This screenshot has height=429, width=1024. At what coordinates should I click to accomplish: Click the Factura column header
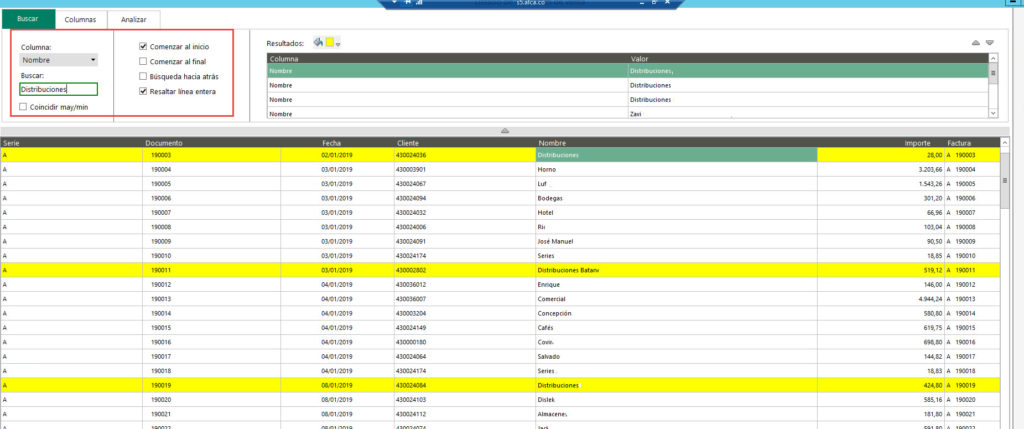click(972, 142)
